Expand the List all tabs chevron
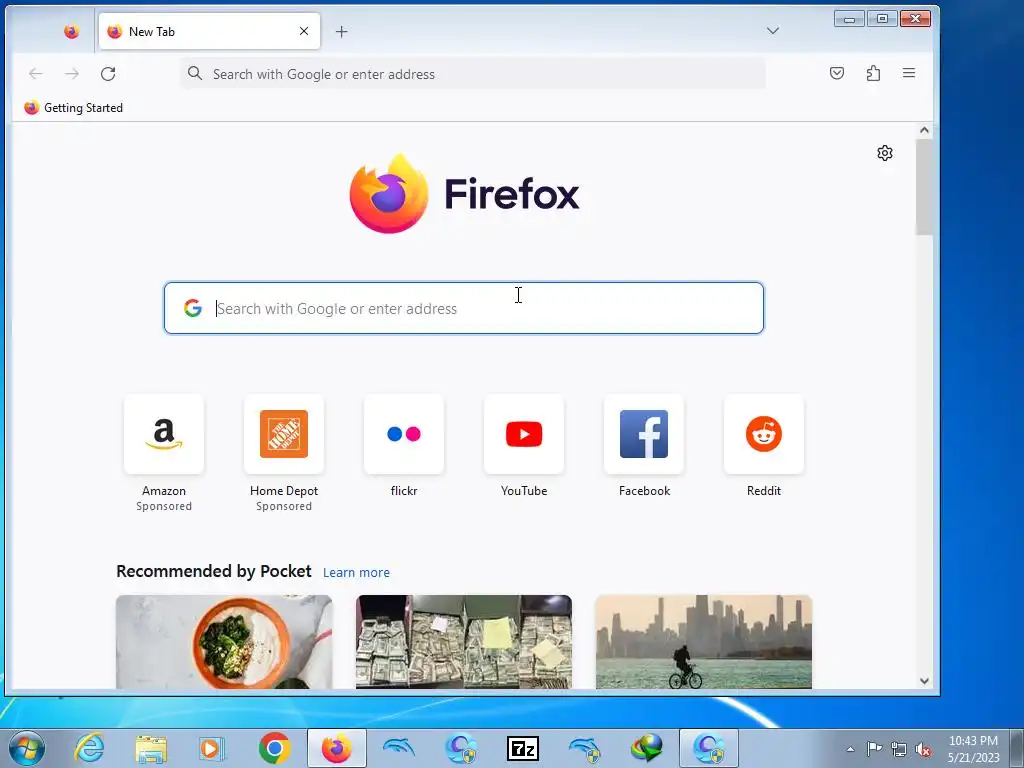The width and height of the screenshot is (1024, 768). (x=773, y=31)
